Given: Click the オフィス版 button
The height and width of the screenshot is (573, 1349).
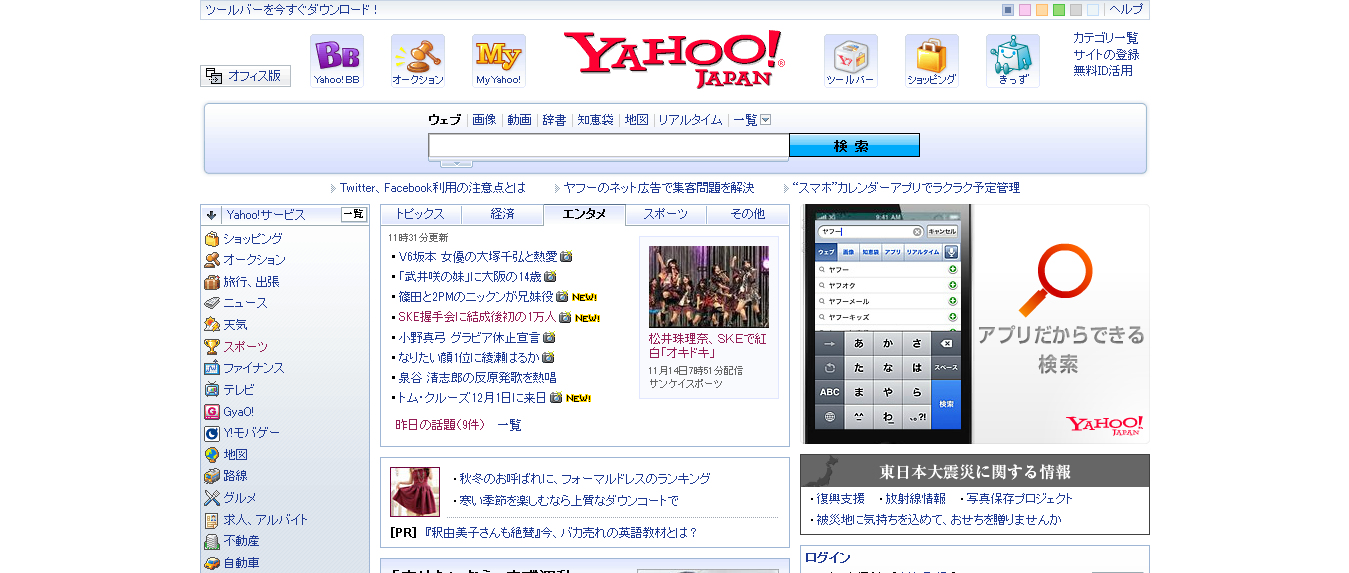Looking at the screenshot, I should pyautogui.click(x=245, y=76).
